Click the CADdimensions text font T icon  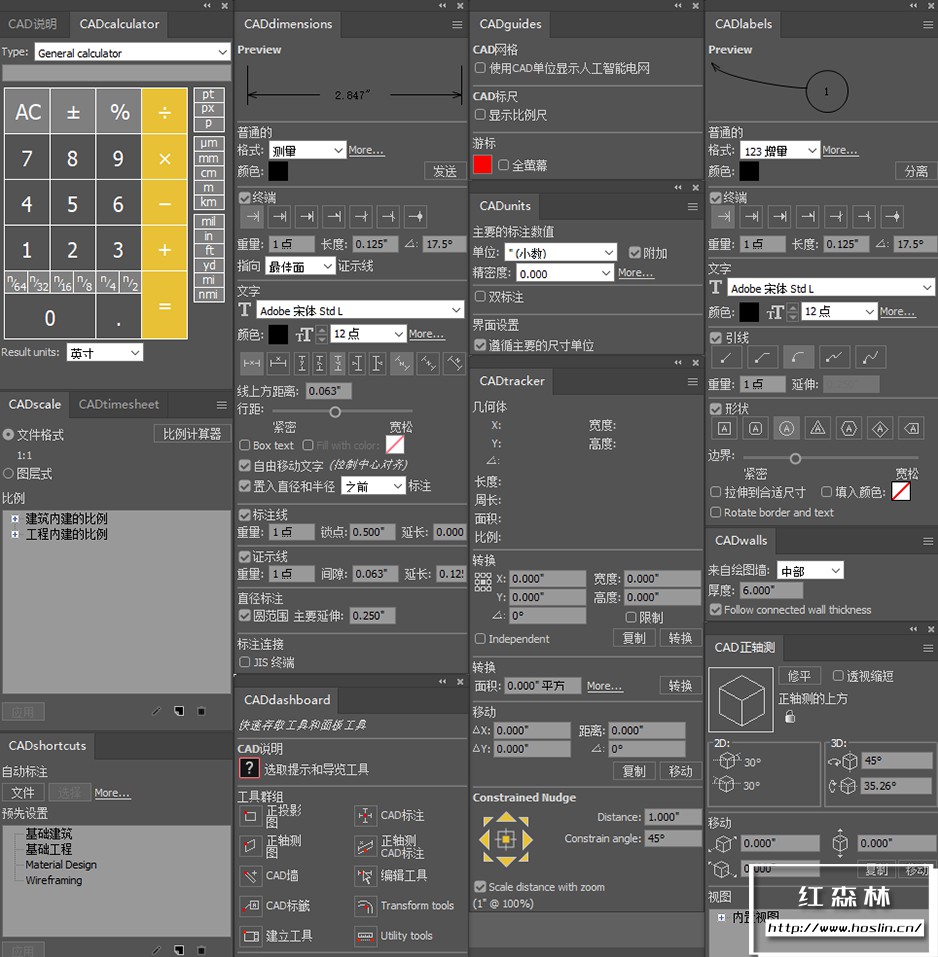(x=245, y=309)
